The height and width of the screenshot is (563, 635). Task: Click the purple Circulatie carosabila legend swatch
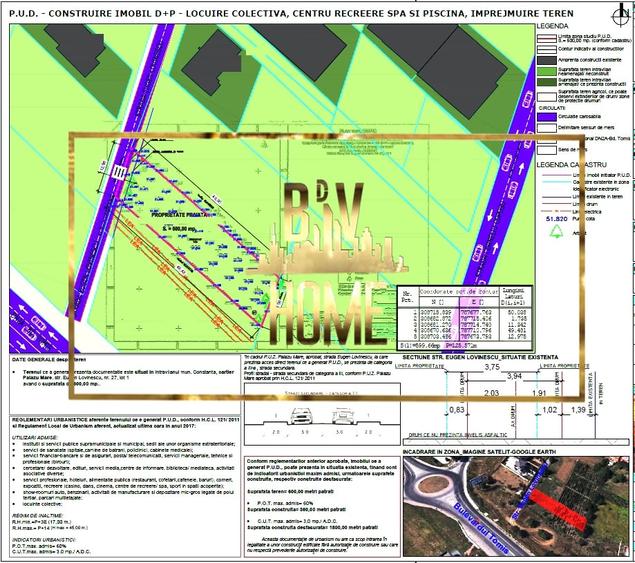[545, 116]
